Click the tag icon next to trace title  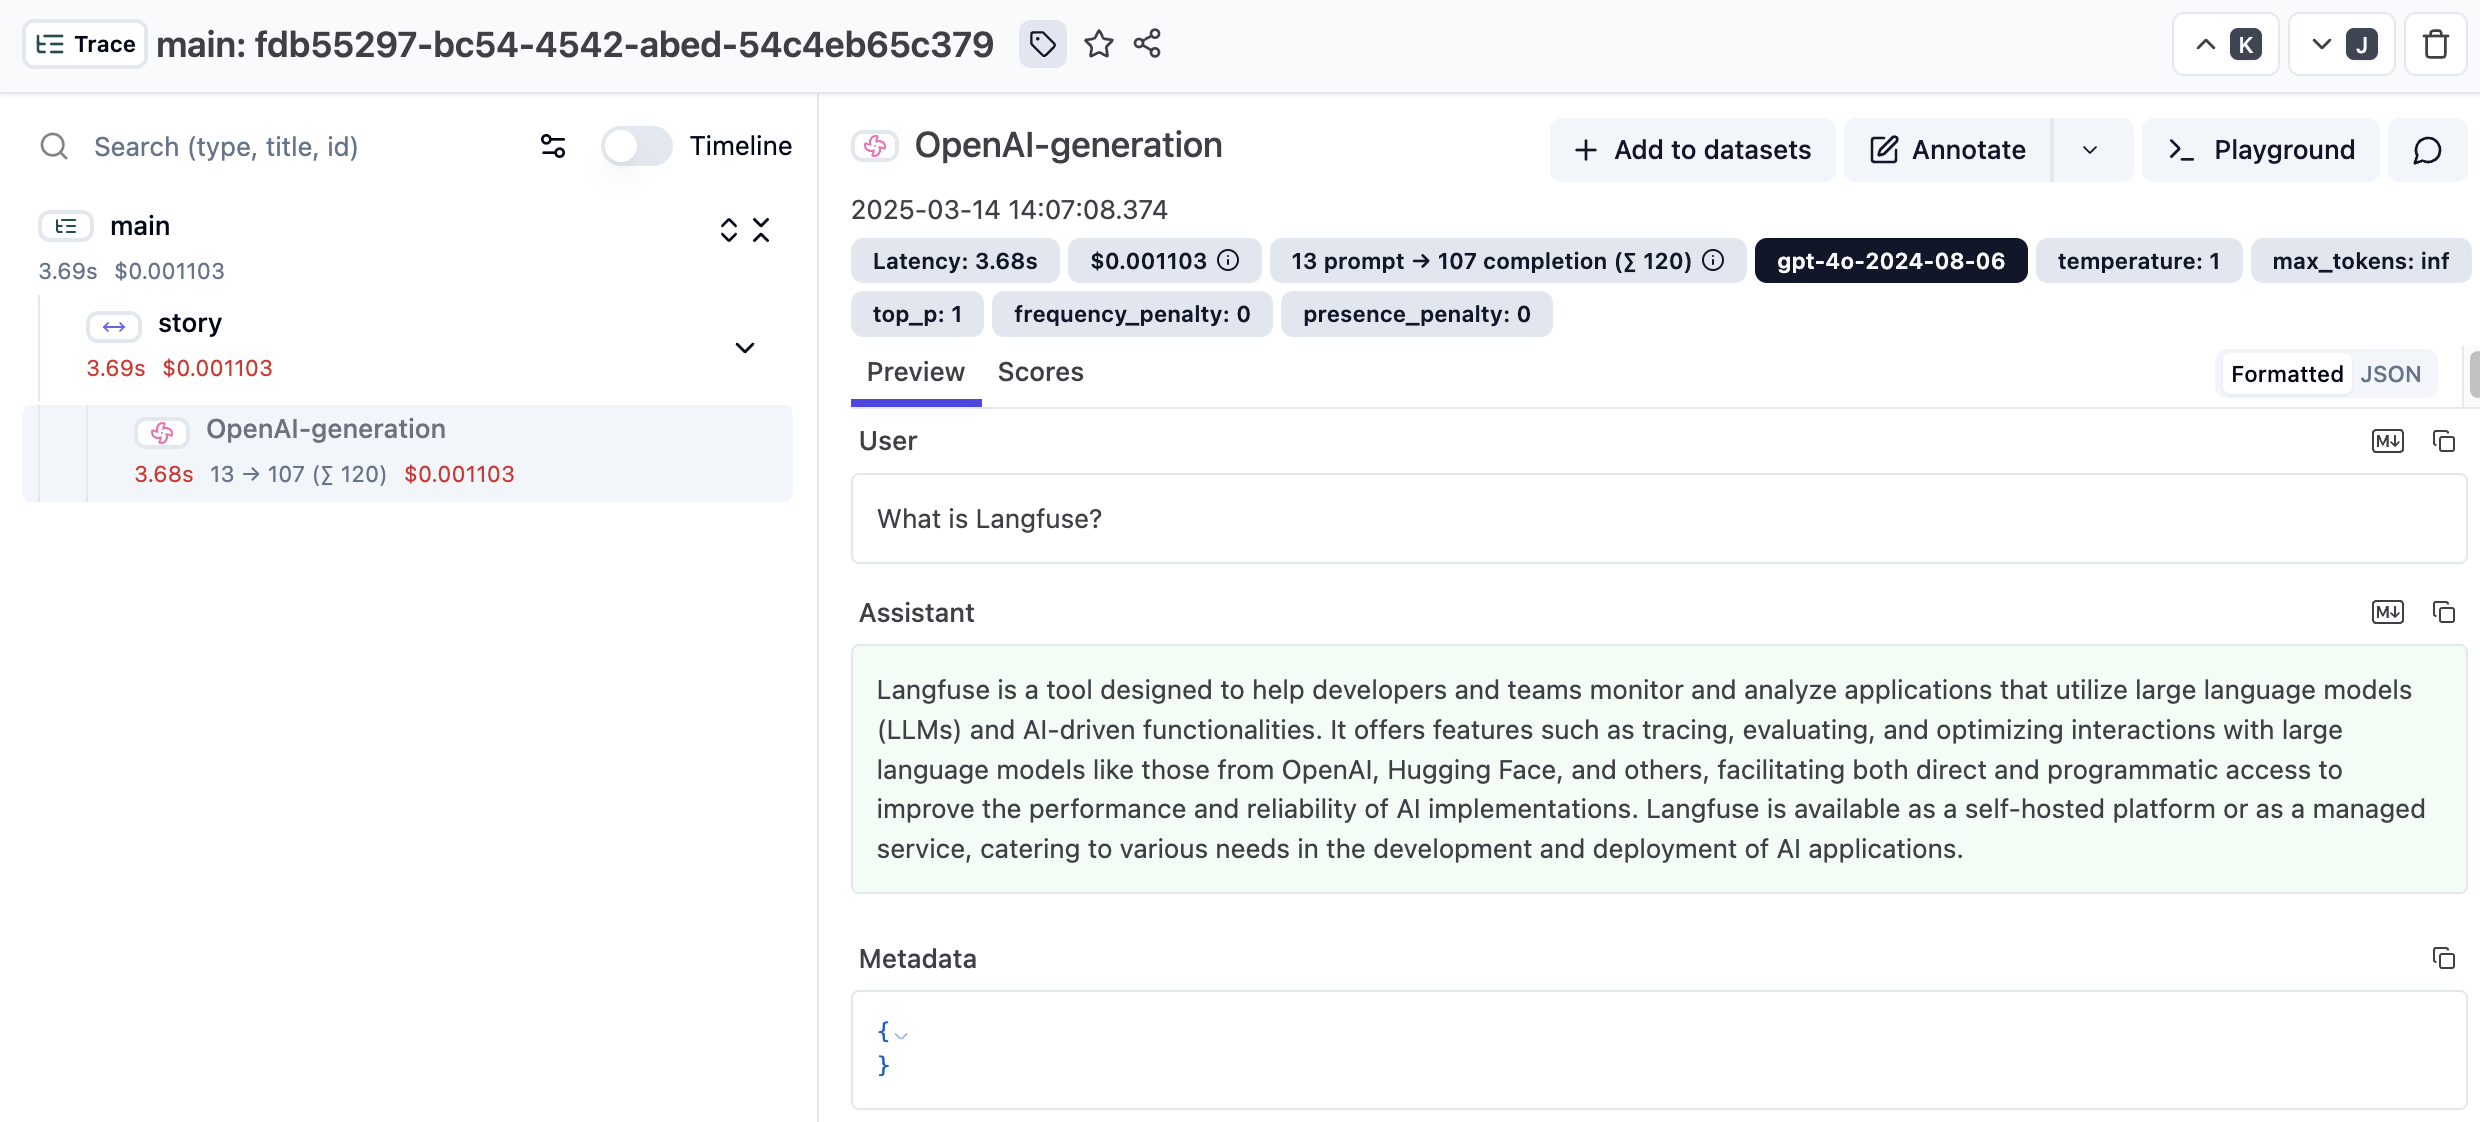point(1042,44)
